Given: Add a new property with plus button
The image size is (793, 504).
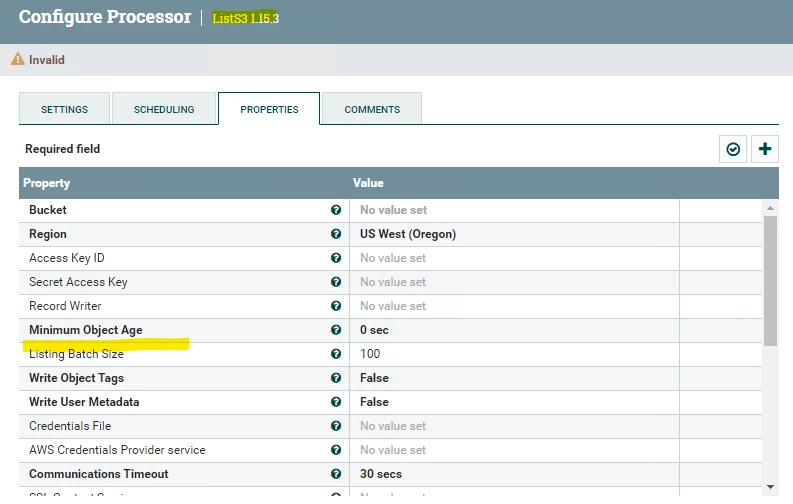Looking at the screenshot, I should pos(765,149).
